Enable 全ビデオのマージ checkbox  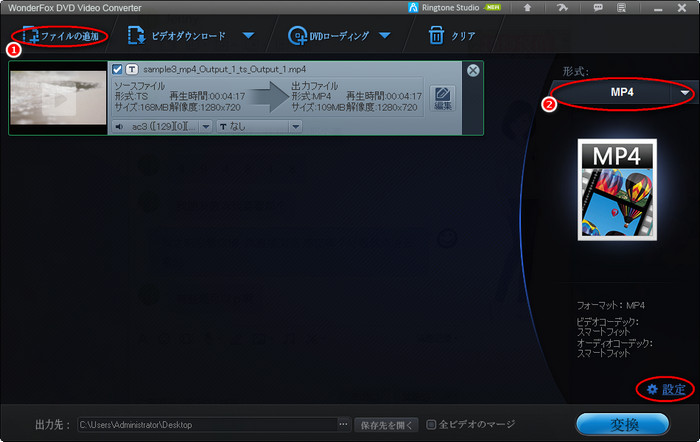tap(431, 424)
